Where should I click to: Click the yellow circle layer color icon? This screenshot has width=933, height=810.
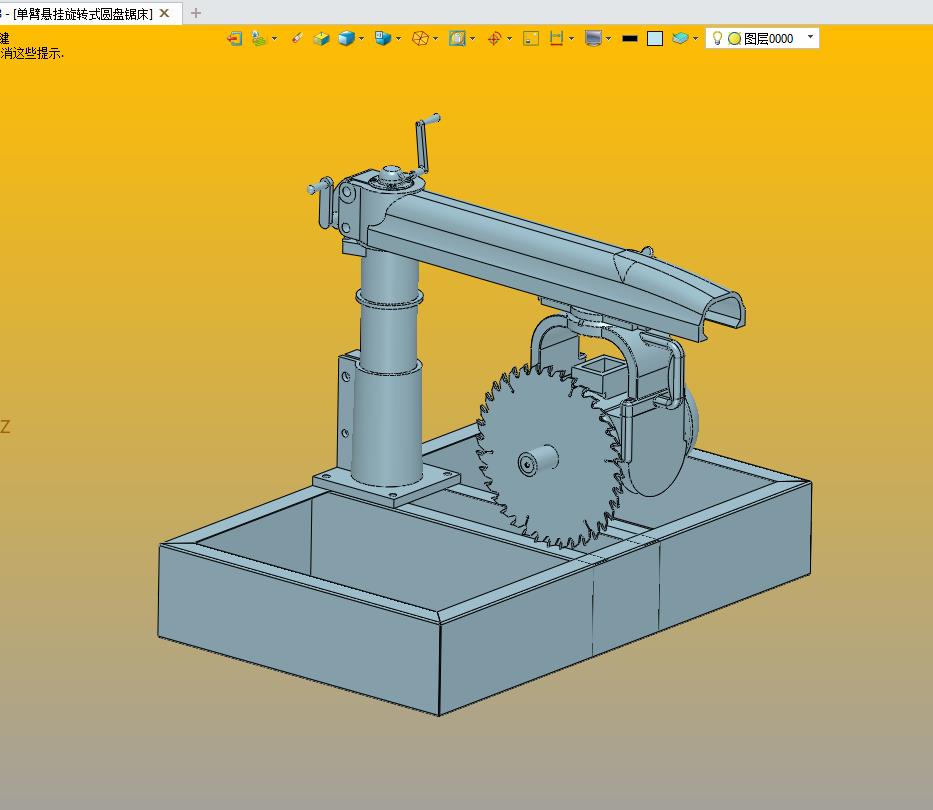pos(735,39)
